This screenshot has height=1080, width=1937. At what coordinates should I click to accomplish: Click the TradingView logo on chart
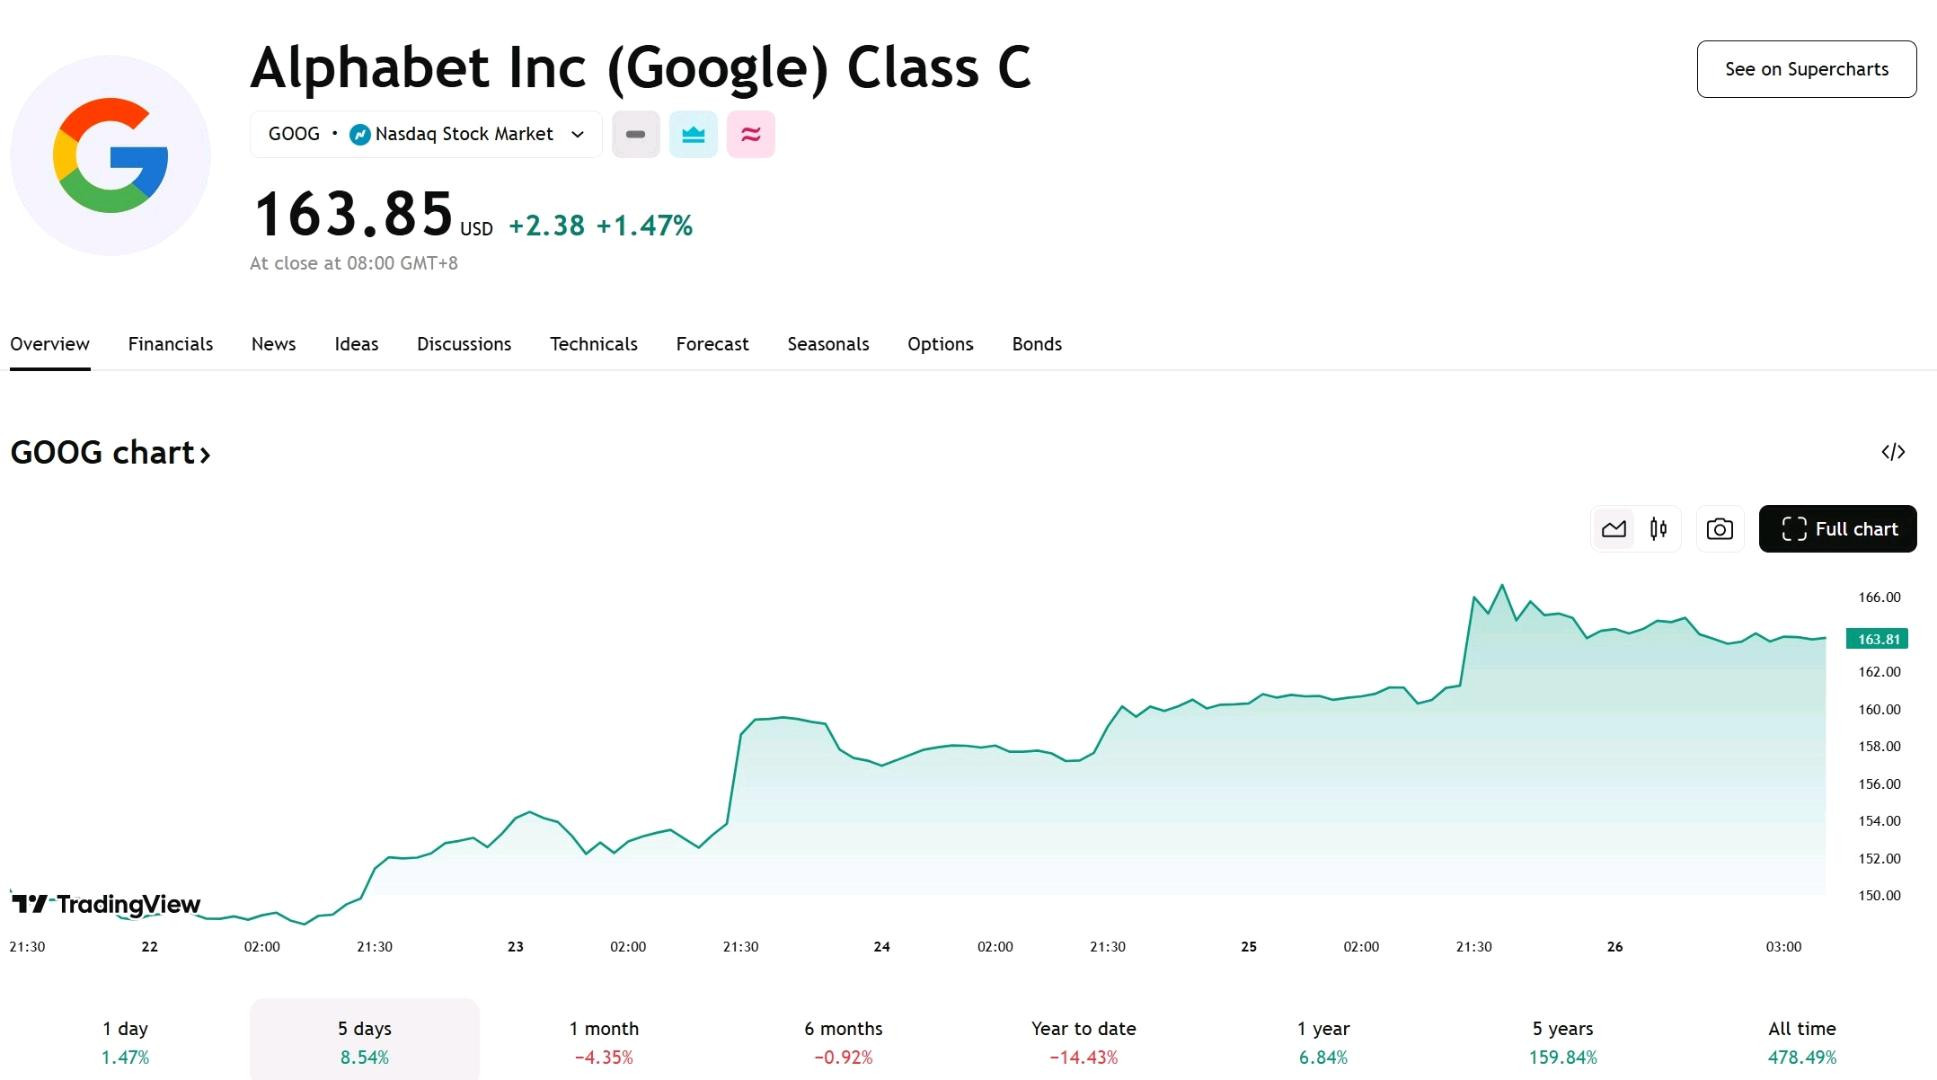pos(106,904)
